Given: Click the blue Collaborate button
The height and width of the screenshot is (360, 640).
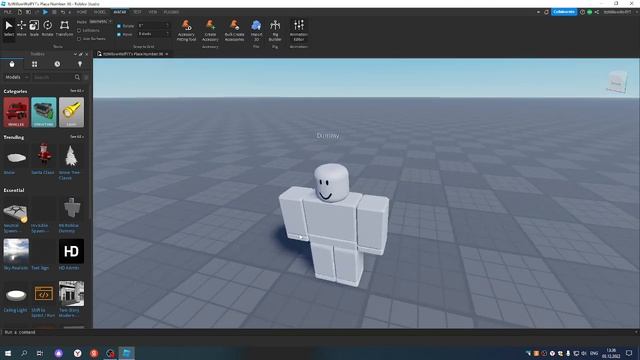Looking at the screenshot, I should pyautogui.click(x=564, y=12).
